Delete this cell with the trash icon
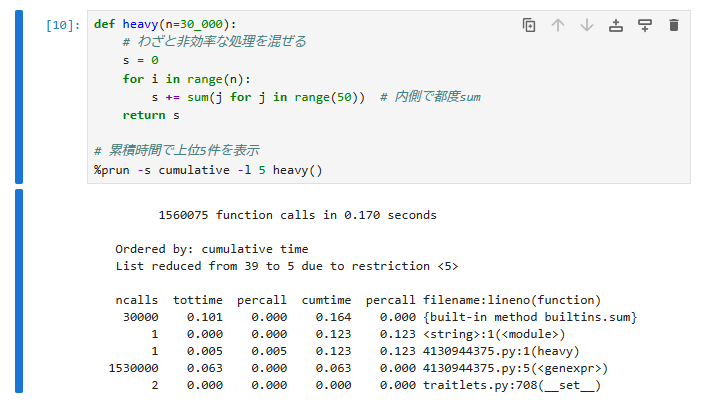705x409 pixels. 674,25
